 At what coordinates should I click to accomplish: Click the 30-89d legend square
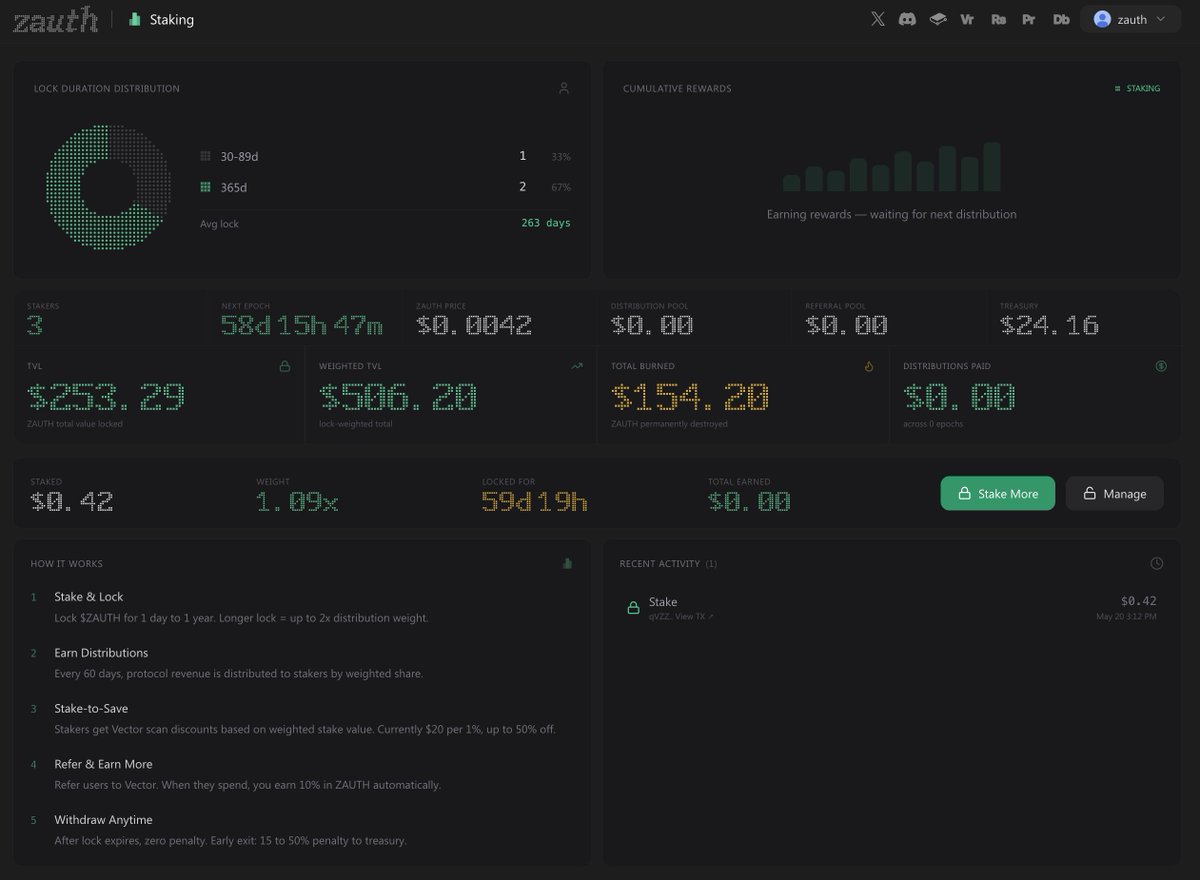[x=205, y=157]
